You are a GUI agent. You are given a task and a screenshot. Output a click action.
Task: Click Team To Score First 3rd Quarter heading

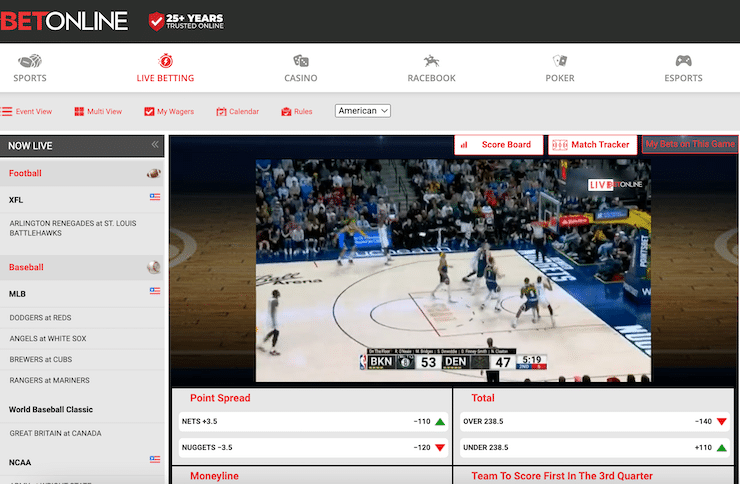[562, 476]
